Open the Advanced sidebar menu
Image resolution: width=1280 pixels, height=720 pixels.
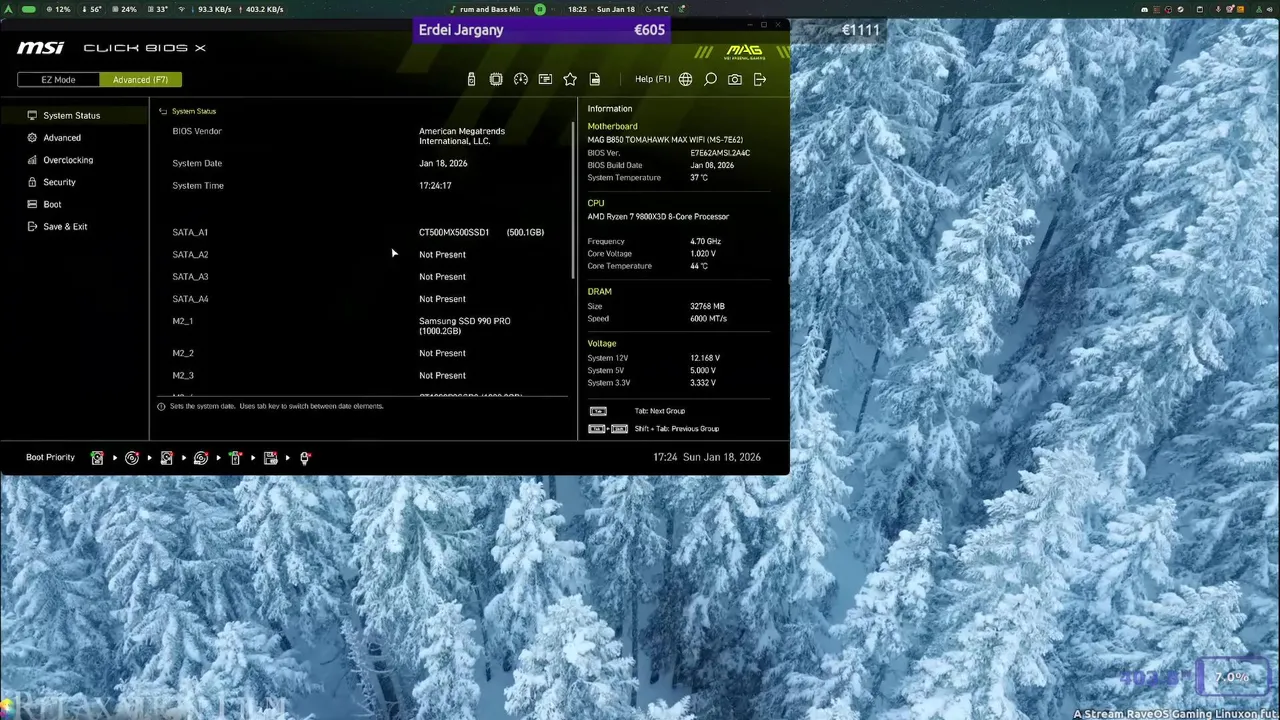(62, 138)
